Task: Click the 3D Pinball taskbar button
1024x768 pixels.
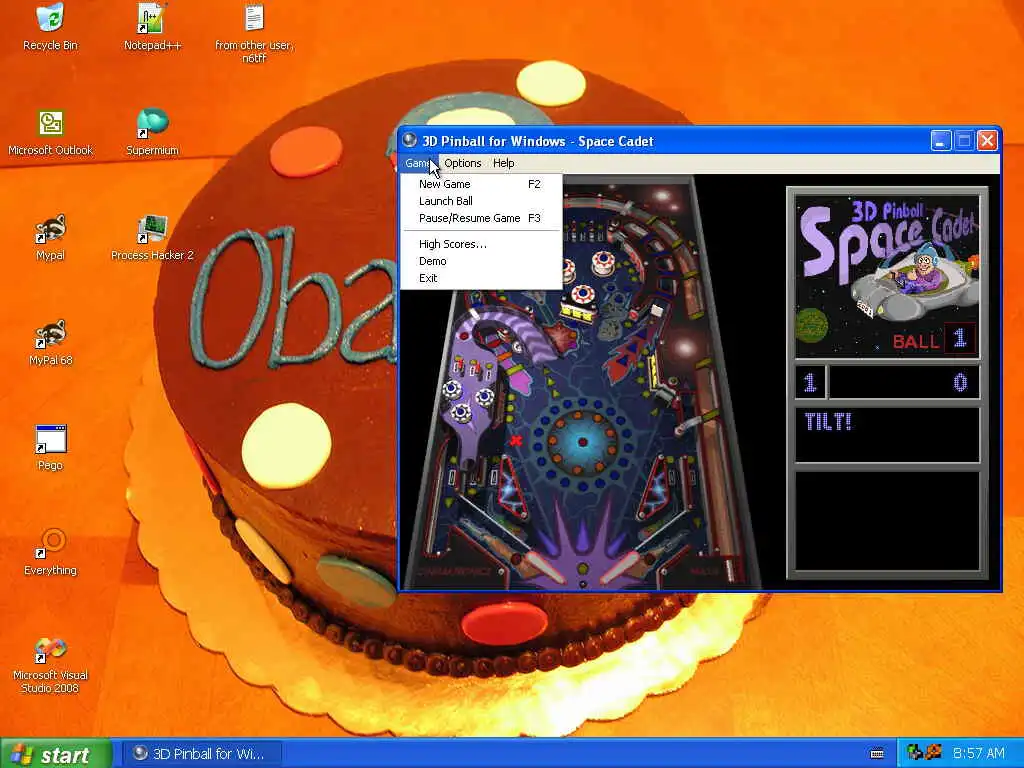Action: 202,754
